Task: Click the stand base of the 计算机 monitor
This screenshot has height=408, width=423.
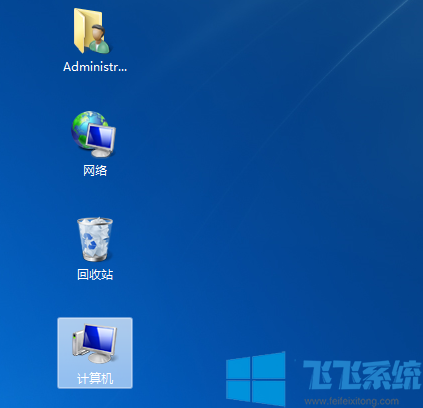Action: 99,358
